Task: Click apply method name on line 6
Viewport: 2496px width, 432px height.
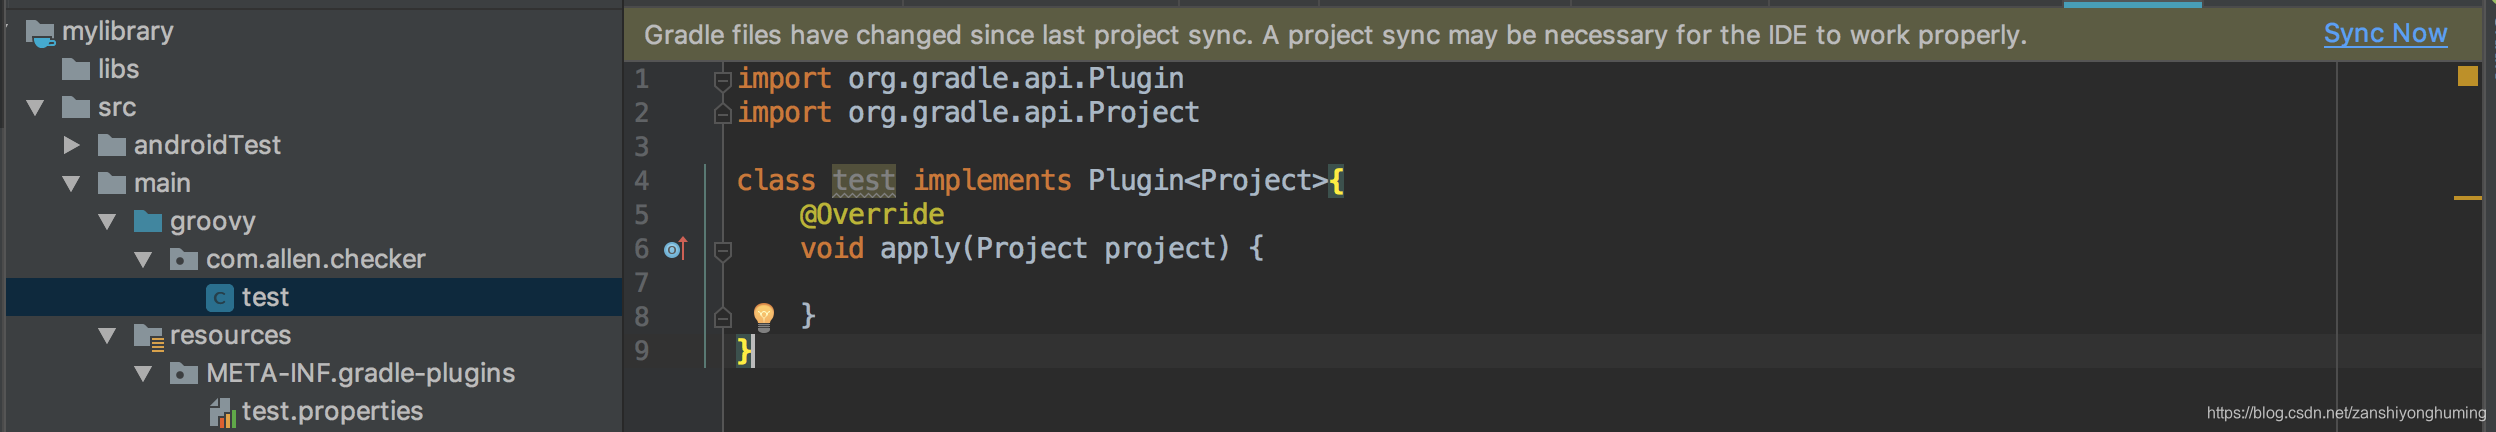Action: click(920, 249)
